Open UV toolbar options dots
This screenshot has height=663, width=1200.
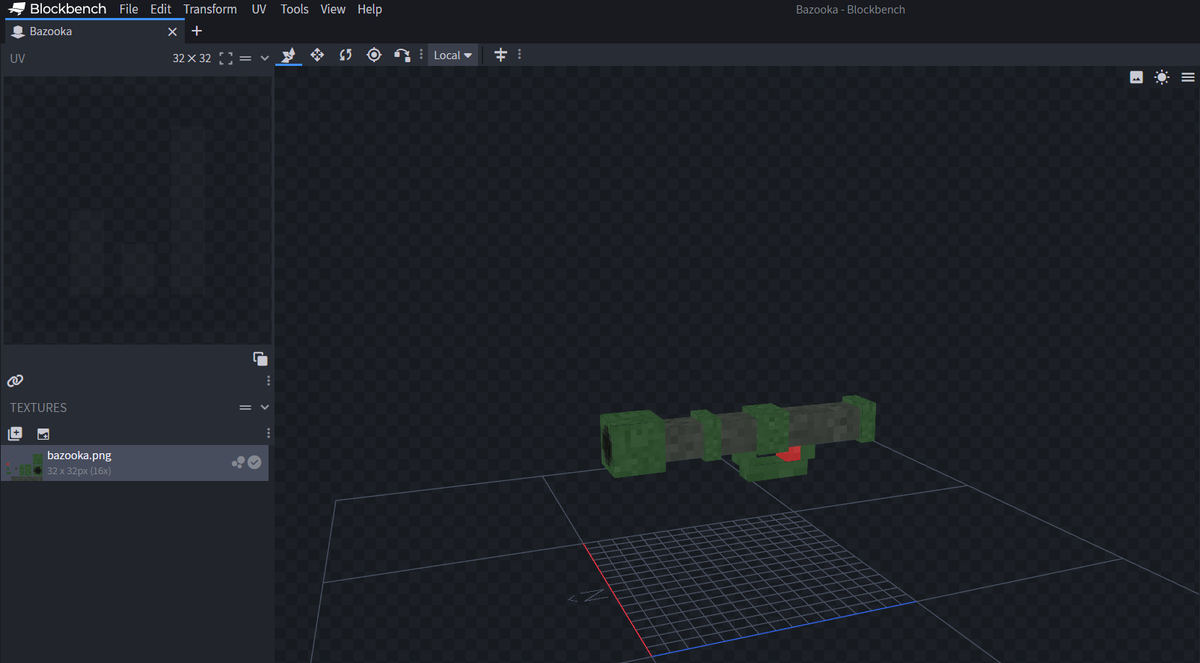click(x=268, y=381)
